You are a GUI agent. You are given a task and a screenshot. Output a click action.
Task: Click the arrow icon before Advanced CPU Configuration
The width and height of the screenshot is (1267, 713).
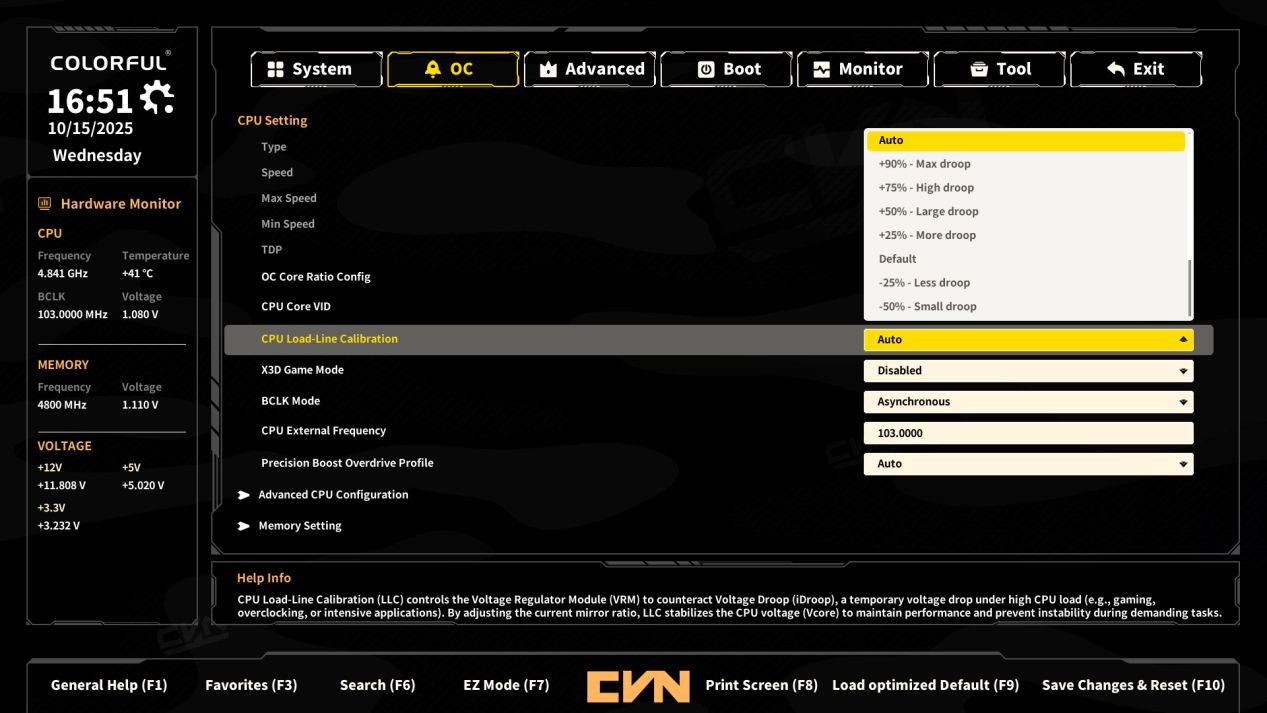(x=244, y=495)
